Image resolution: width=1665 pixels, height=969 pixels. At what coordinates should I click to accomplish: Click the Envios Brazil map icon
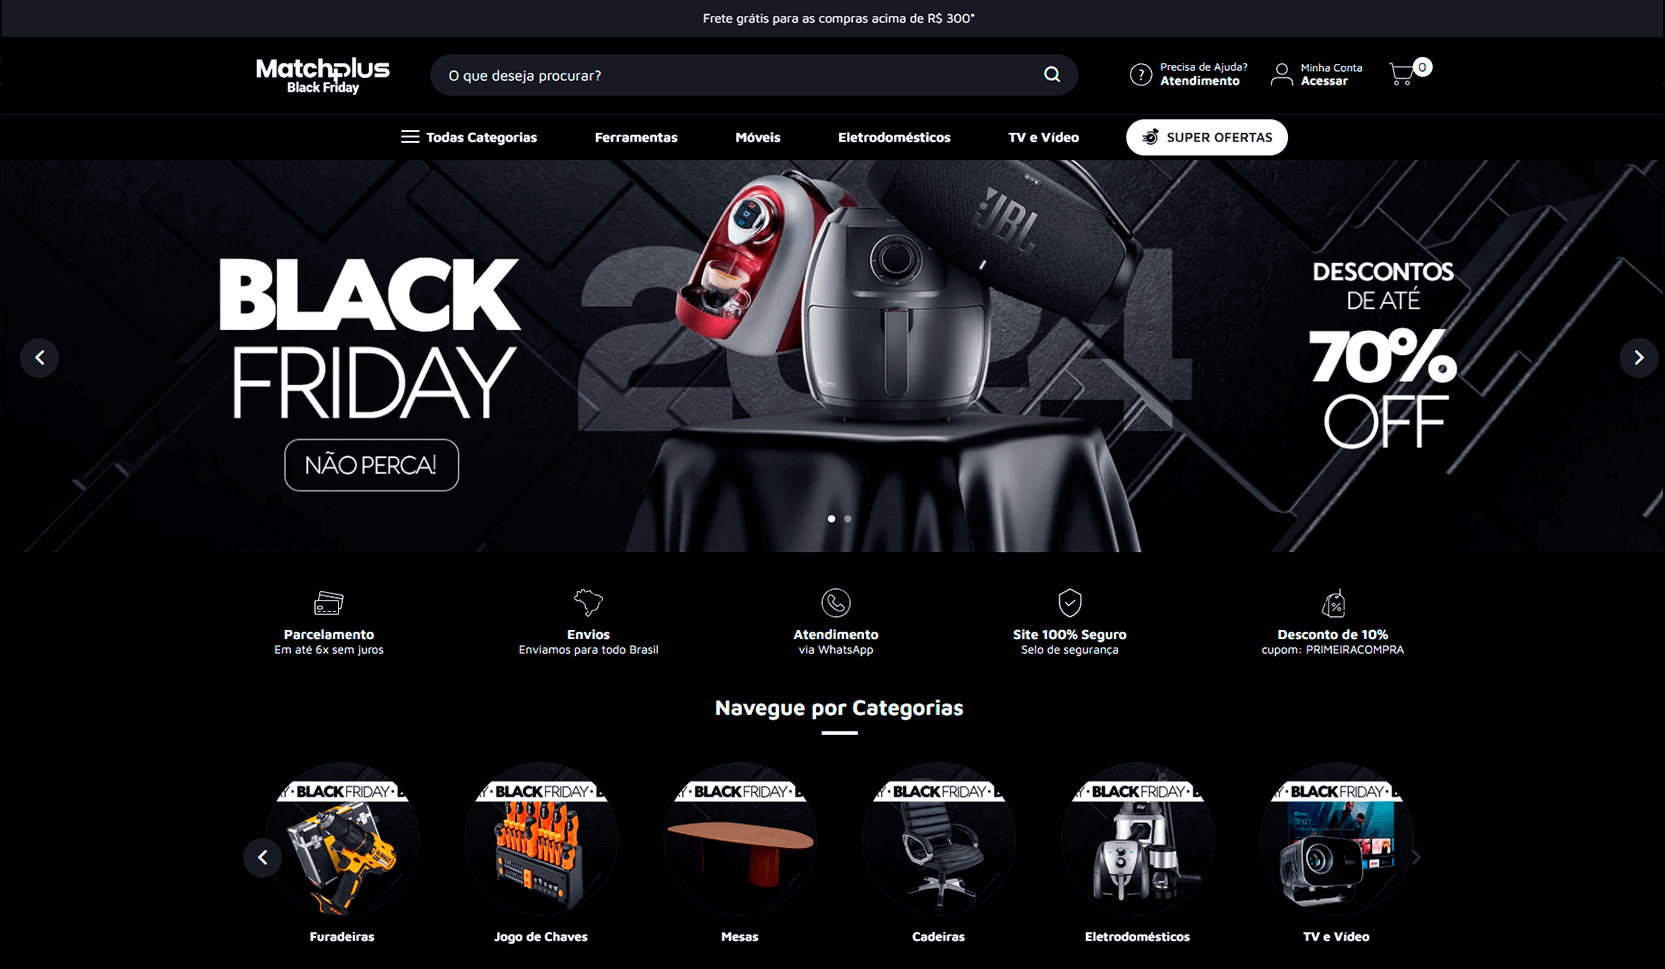(x=588, y=602)
